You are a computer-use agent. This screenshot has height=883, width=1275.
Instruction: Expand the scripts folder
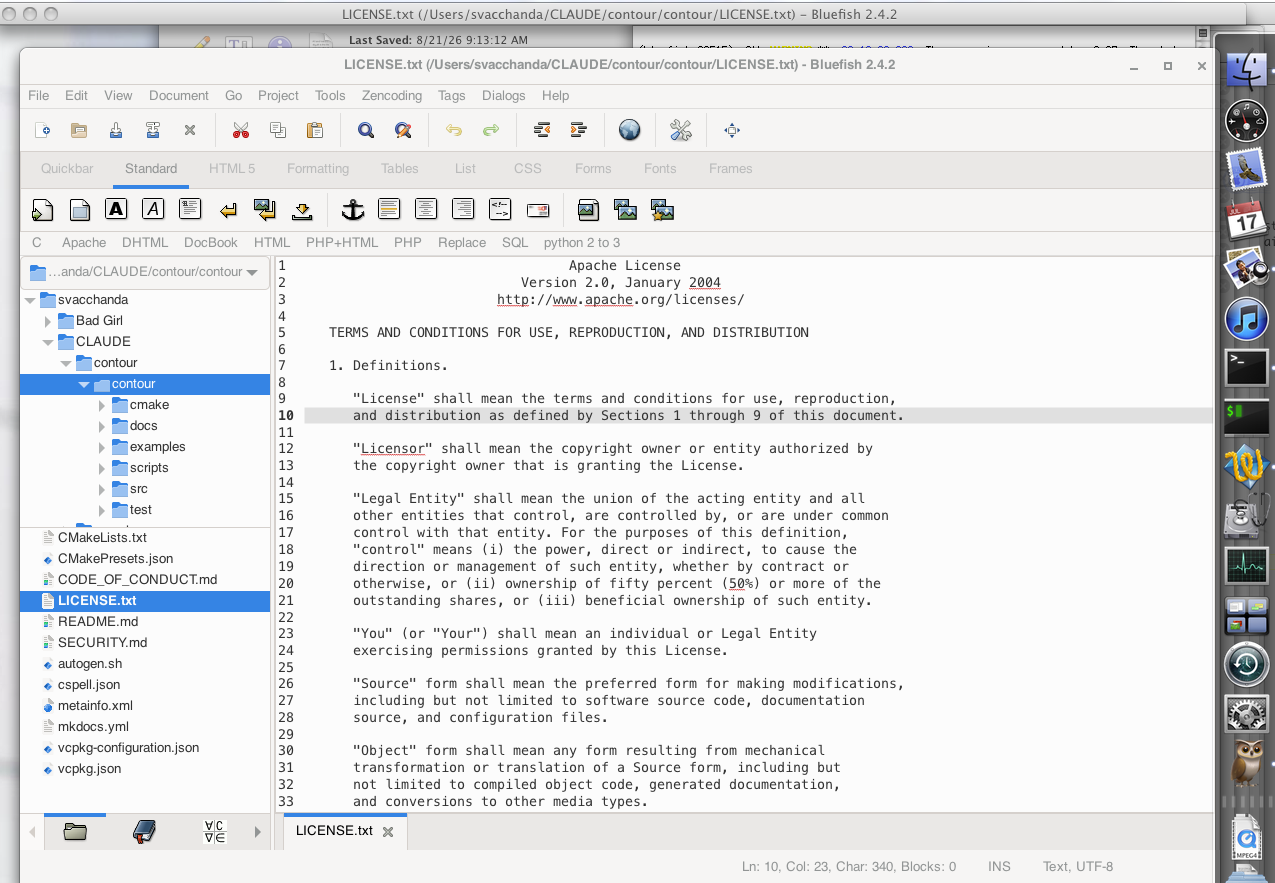point(102,468)
